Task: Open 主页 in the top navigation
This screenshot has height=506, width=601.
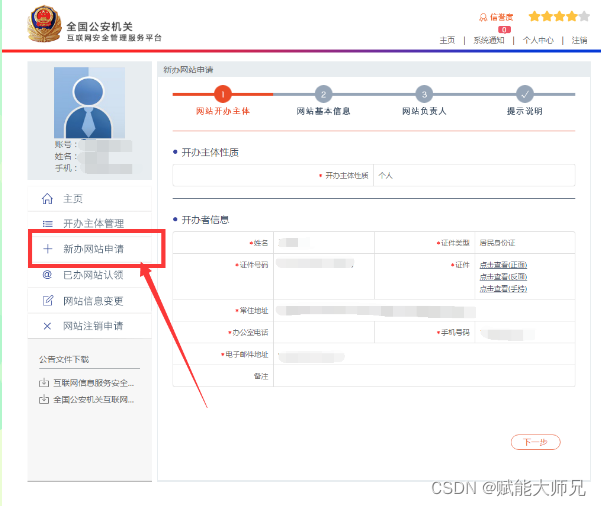Action: click(447, 40)
